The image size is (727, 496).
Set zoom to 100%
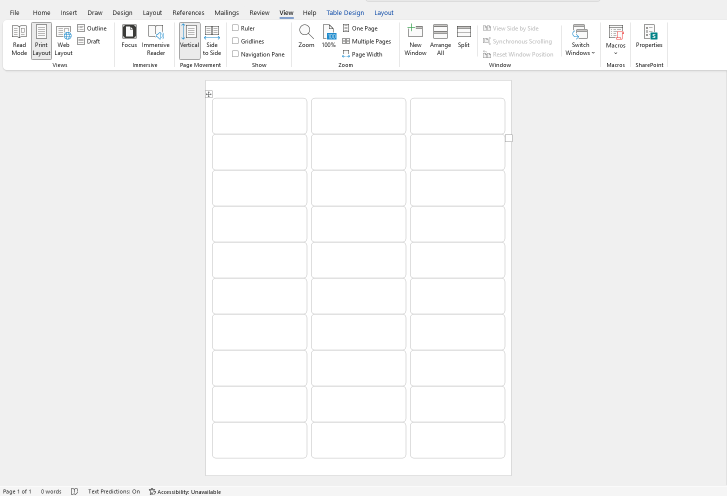pyautogui.click(x=329, y=38)
